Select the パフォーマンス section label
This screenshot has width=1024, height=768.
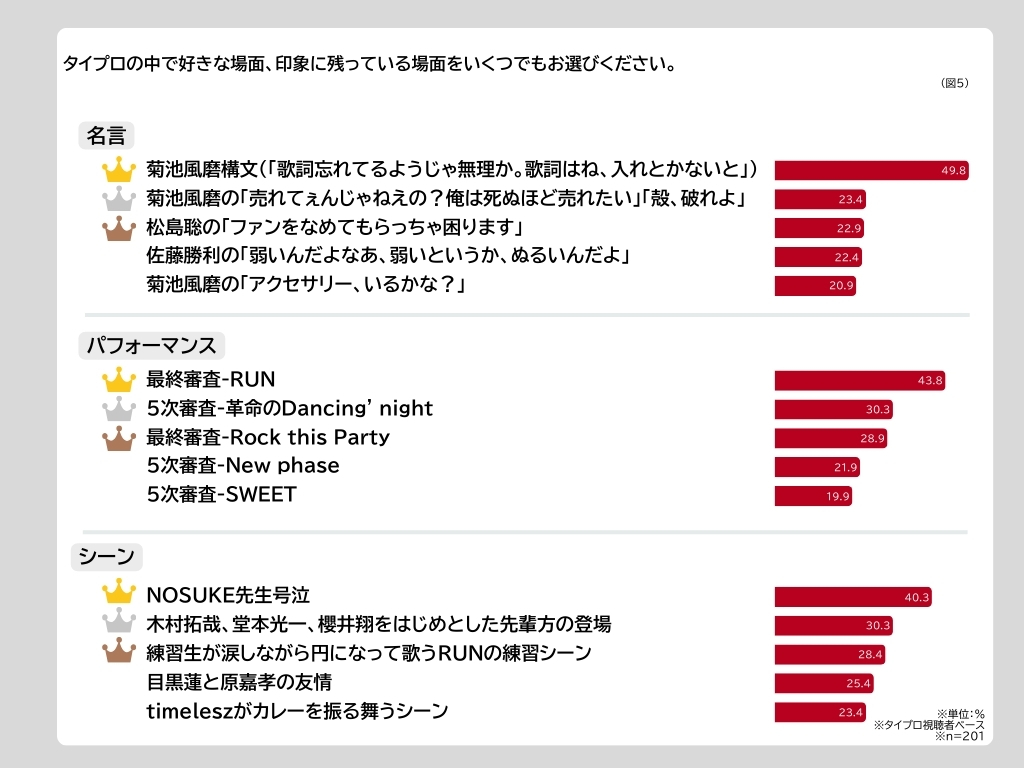point(151,346)
